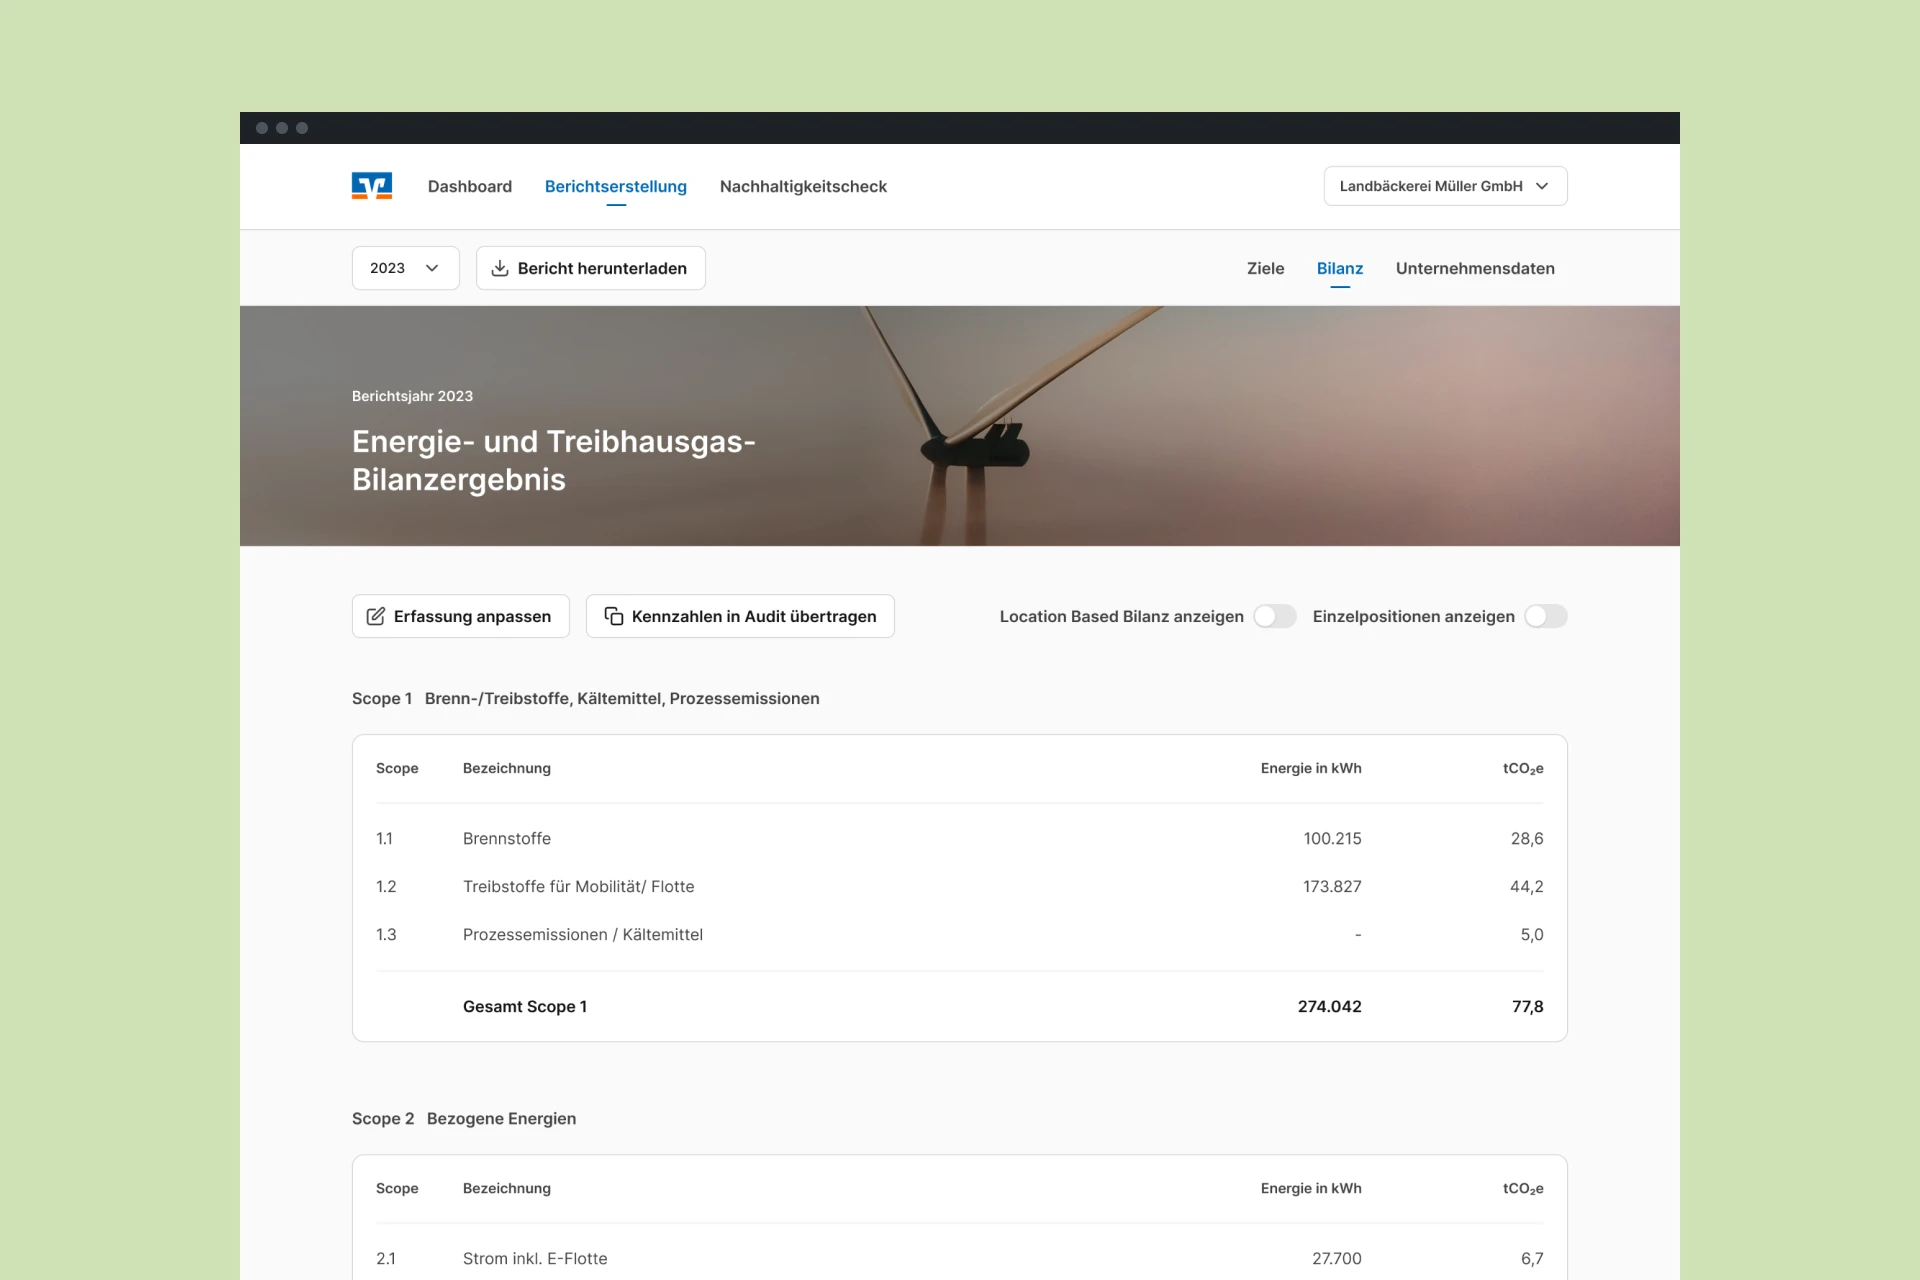Open the Unternehmensdaten tab
The height and width of the screenshot is (1280, 1920).
(1475, 268)
